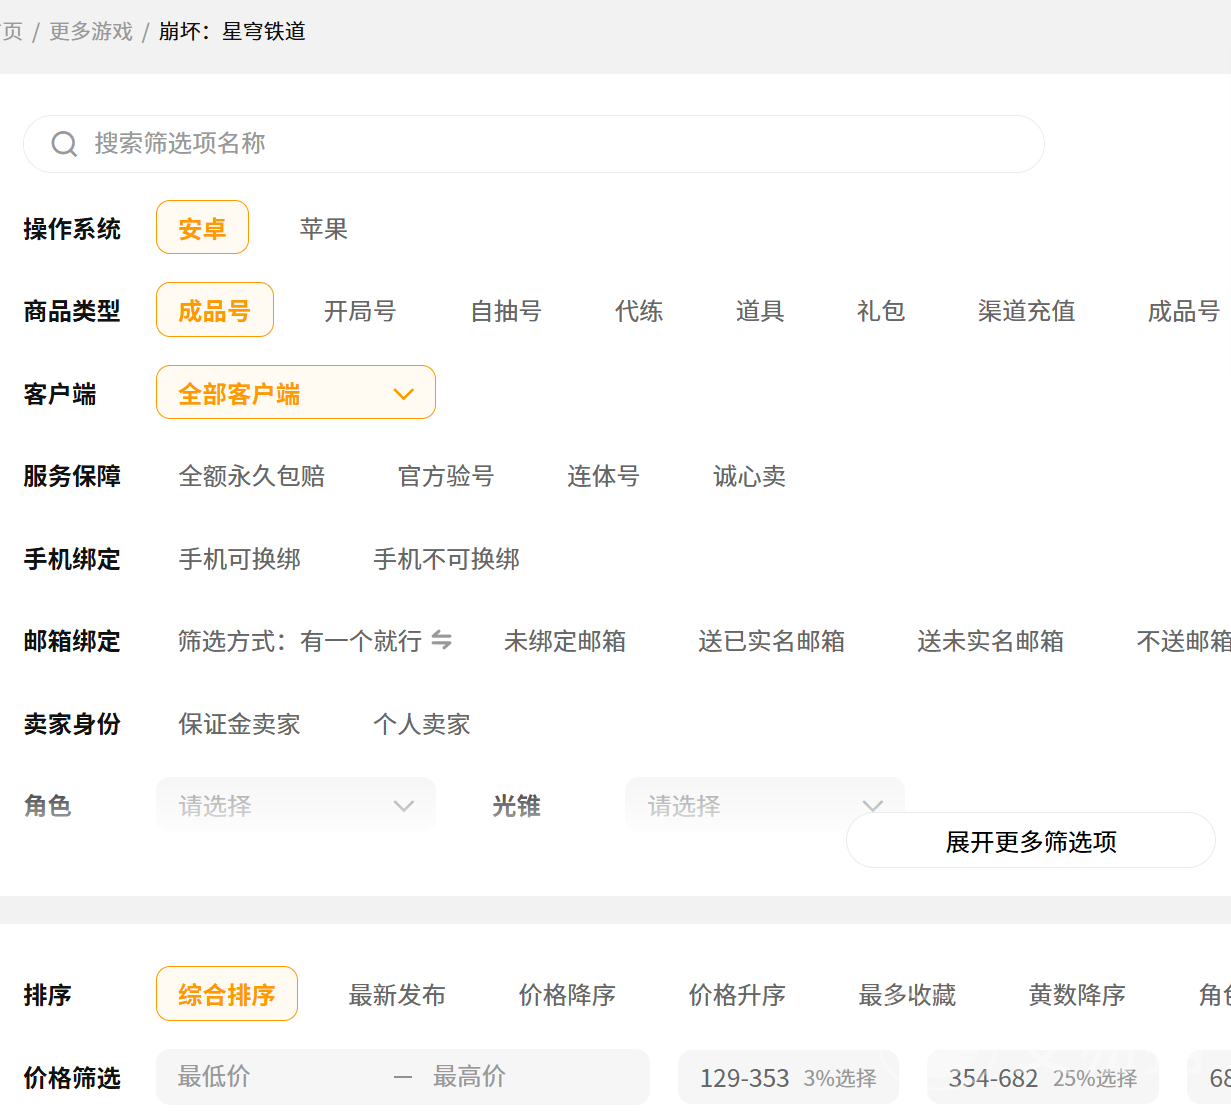
Task: Toggle 全额永久包赔 service filter
Action: pos(251,476)
